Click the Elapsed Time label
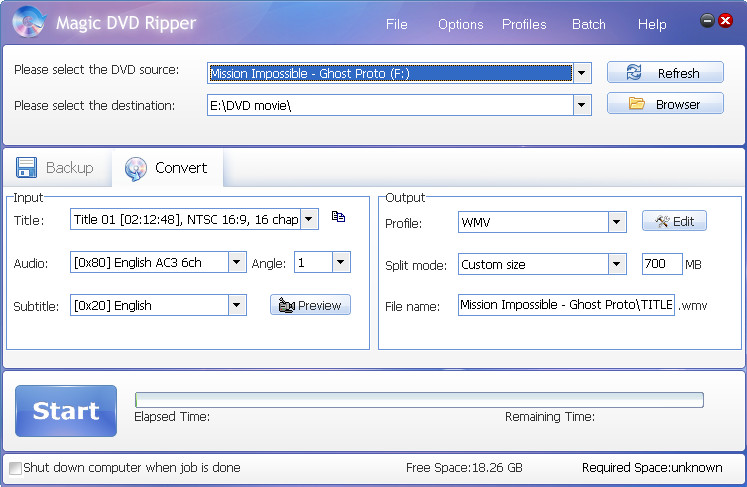 (x=172, y=417)
